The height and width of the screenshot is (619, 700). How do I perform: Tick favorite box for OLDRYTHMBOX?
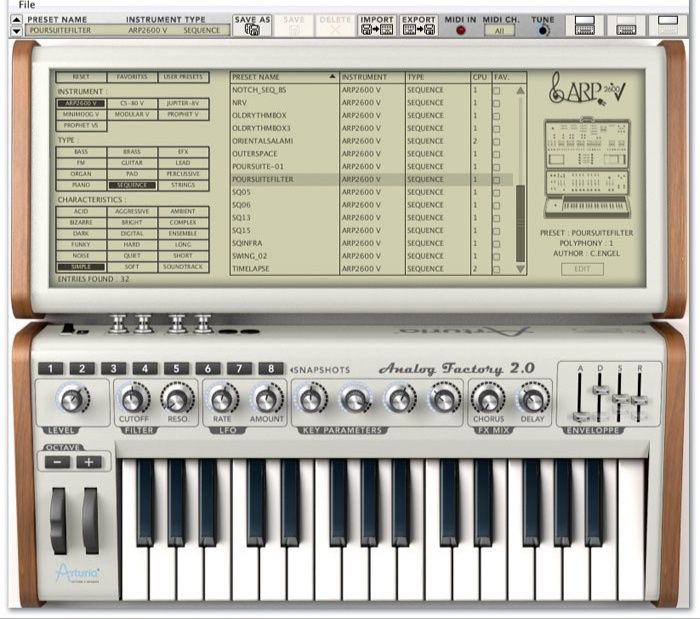click(x=496, y=116)
